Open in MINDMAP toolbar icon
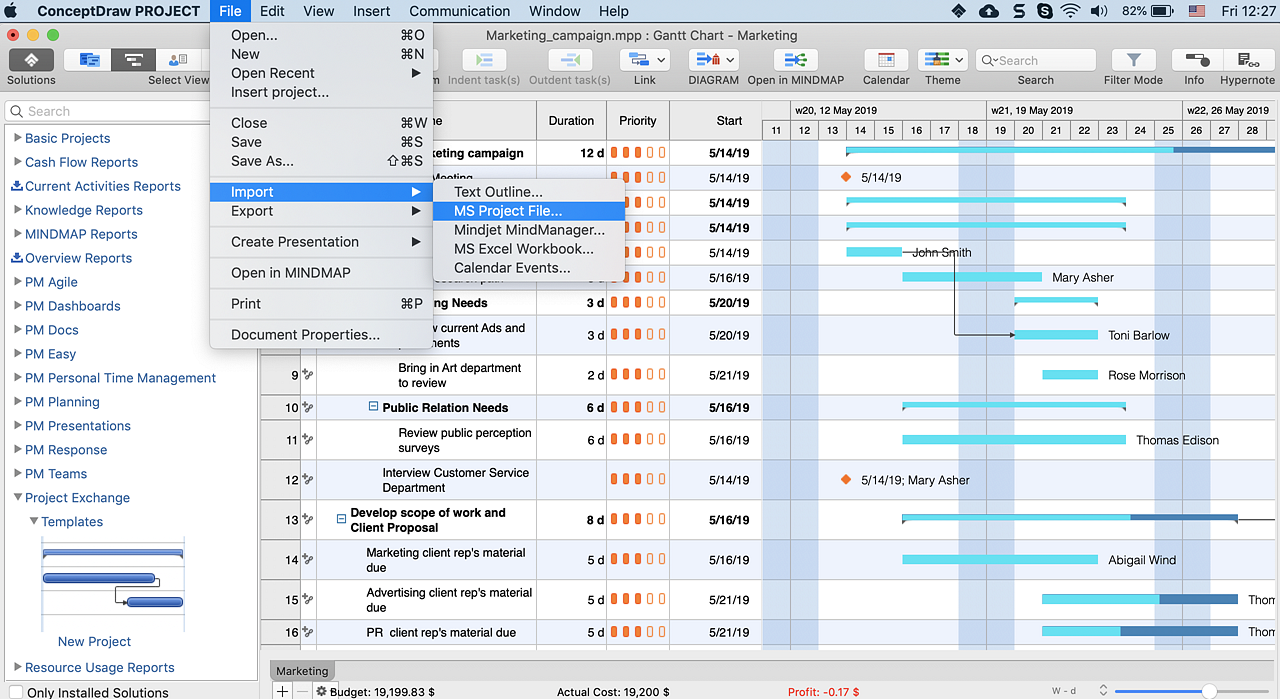The height and width of the screenshot is (699, 1280). pyautogui.click(x=795, y=60)
